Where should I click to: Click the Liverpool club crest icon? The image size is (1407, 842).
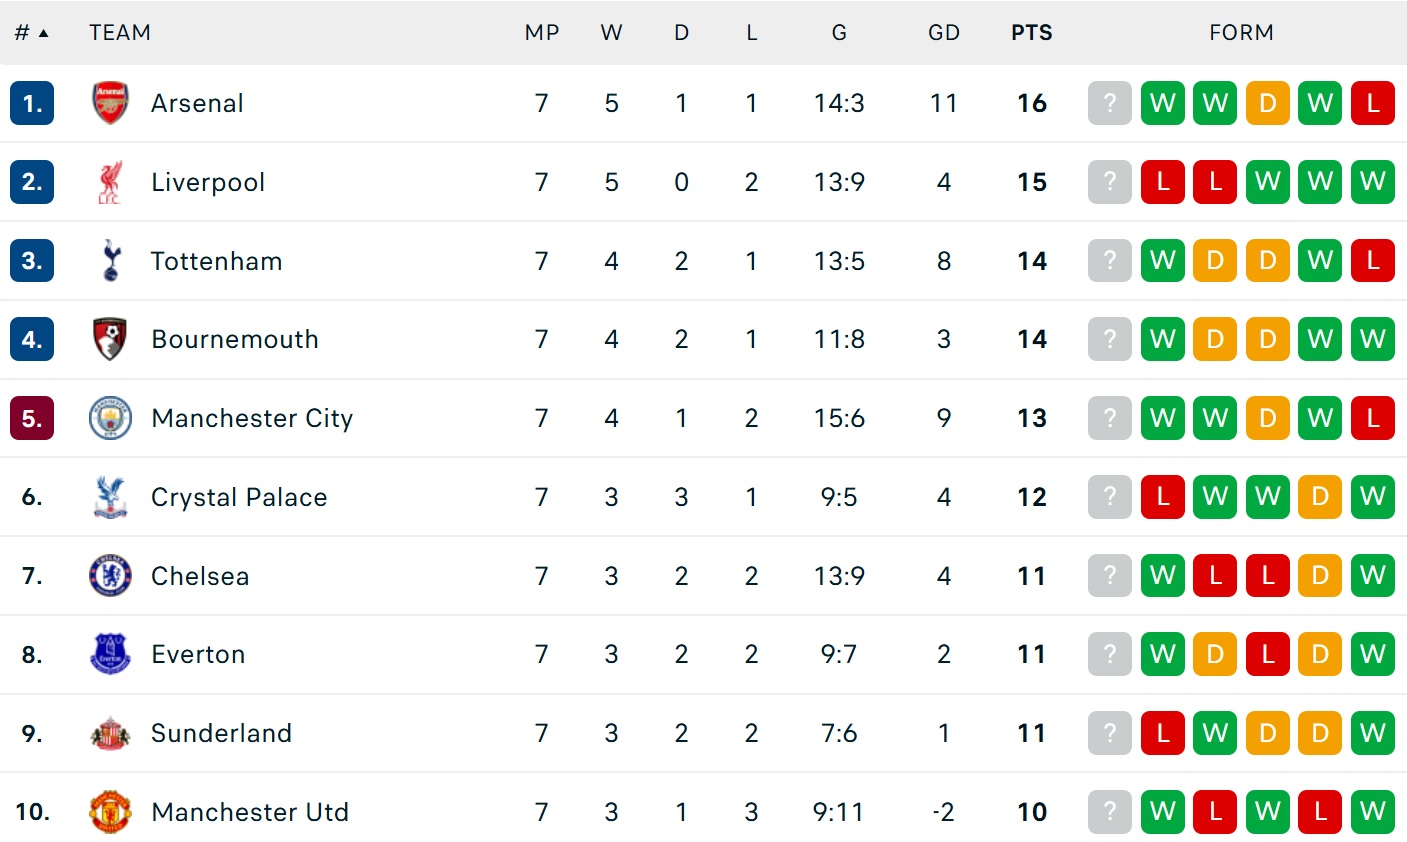pyautogui.click(x=110, y=182)
